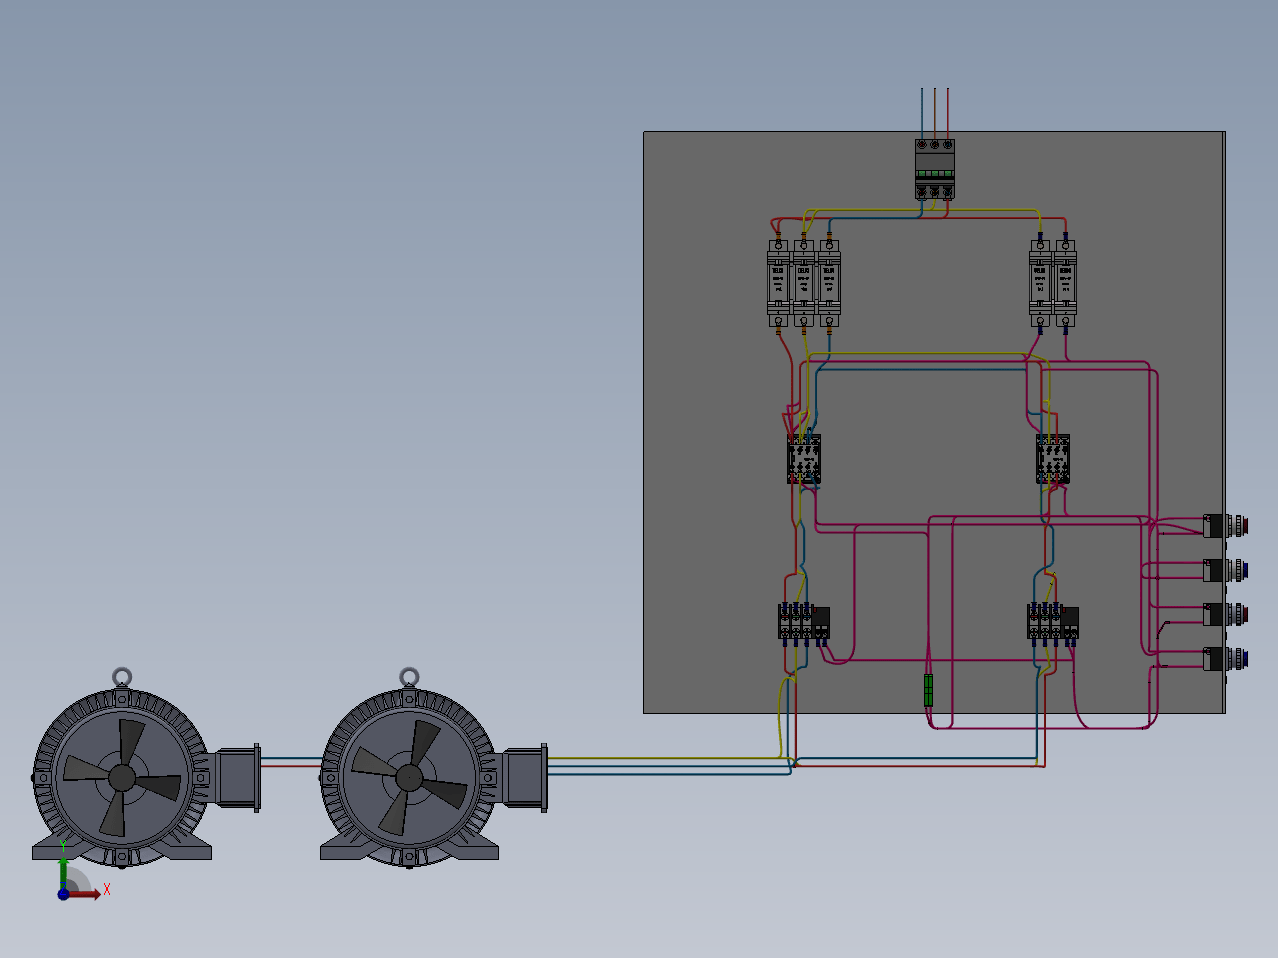Screen dimensions: 1278x958
Task: Click the upper blue push button
Action: pyautogui.click(x=1226, y=570)
